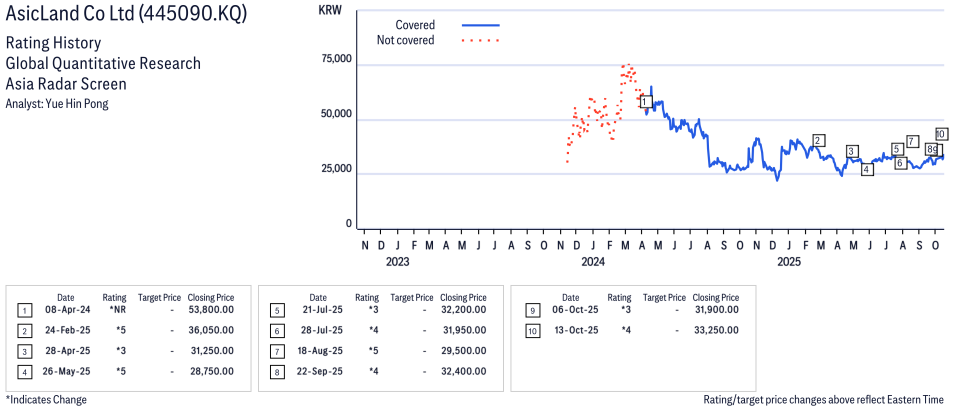Select the boxed number 9 in the right table
This screenshot has height=407, width=955.
click(x=528, y=310)
